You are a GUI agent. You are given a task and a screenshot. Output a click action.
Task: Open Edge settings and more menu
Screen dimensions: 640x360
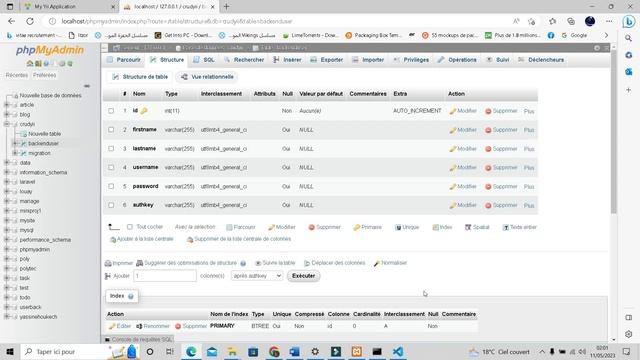coord(609,21)
